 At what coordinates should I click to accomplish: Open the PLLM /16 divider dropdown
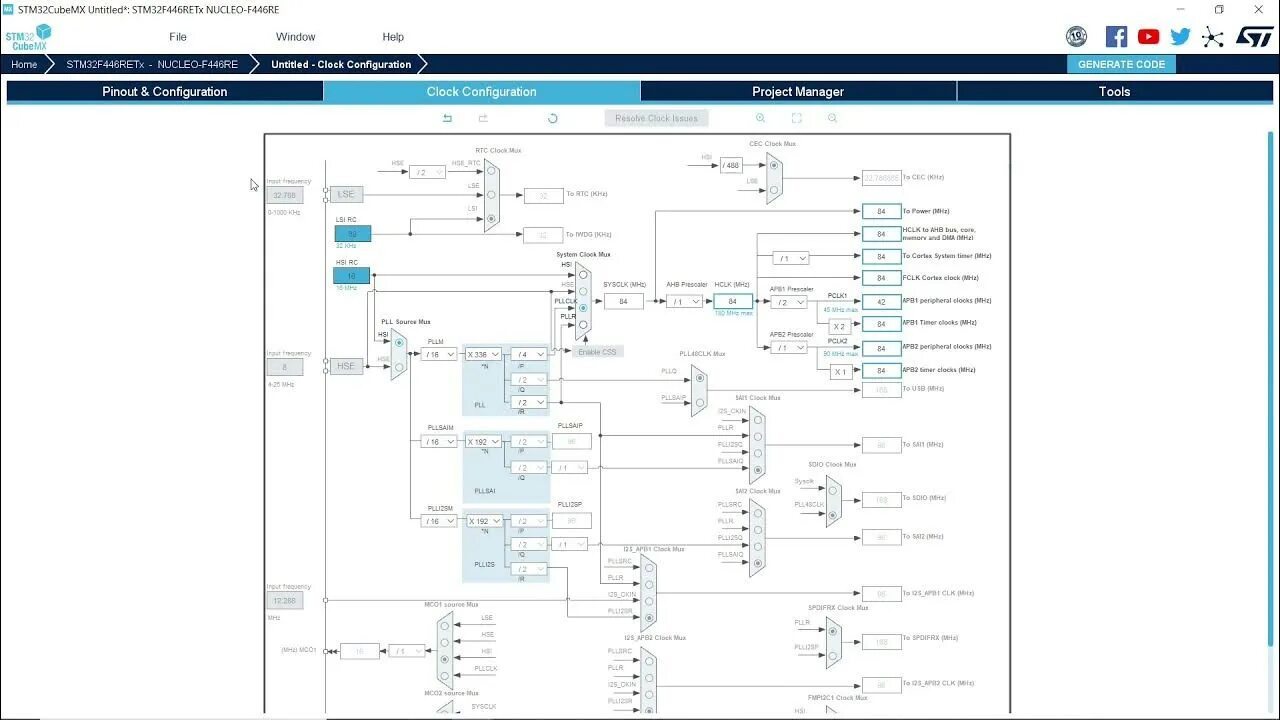pos(438,354)
